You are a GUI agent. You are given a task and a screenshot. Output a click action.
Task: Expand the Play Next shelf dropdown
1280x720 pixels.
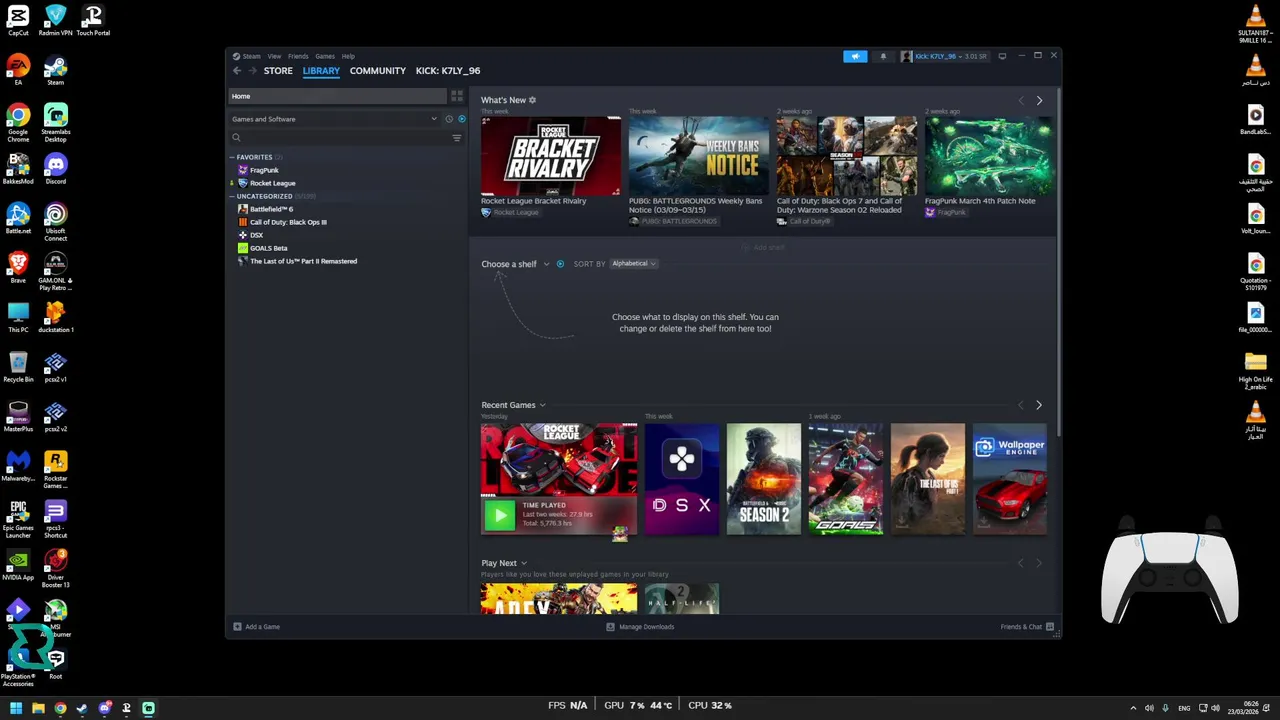click(523, 563)
